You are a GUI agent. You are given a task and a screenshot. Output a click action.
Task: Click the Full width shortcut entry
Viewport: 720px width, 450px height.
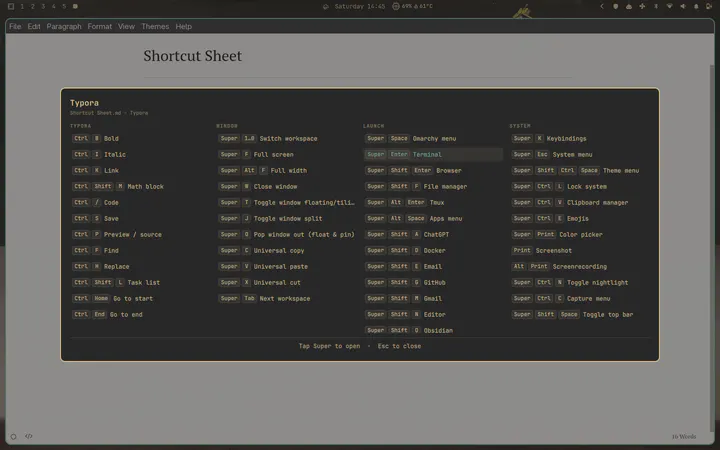[x=263, y=170]
